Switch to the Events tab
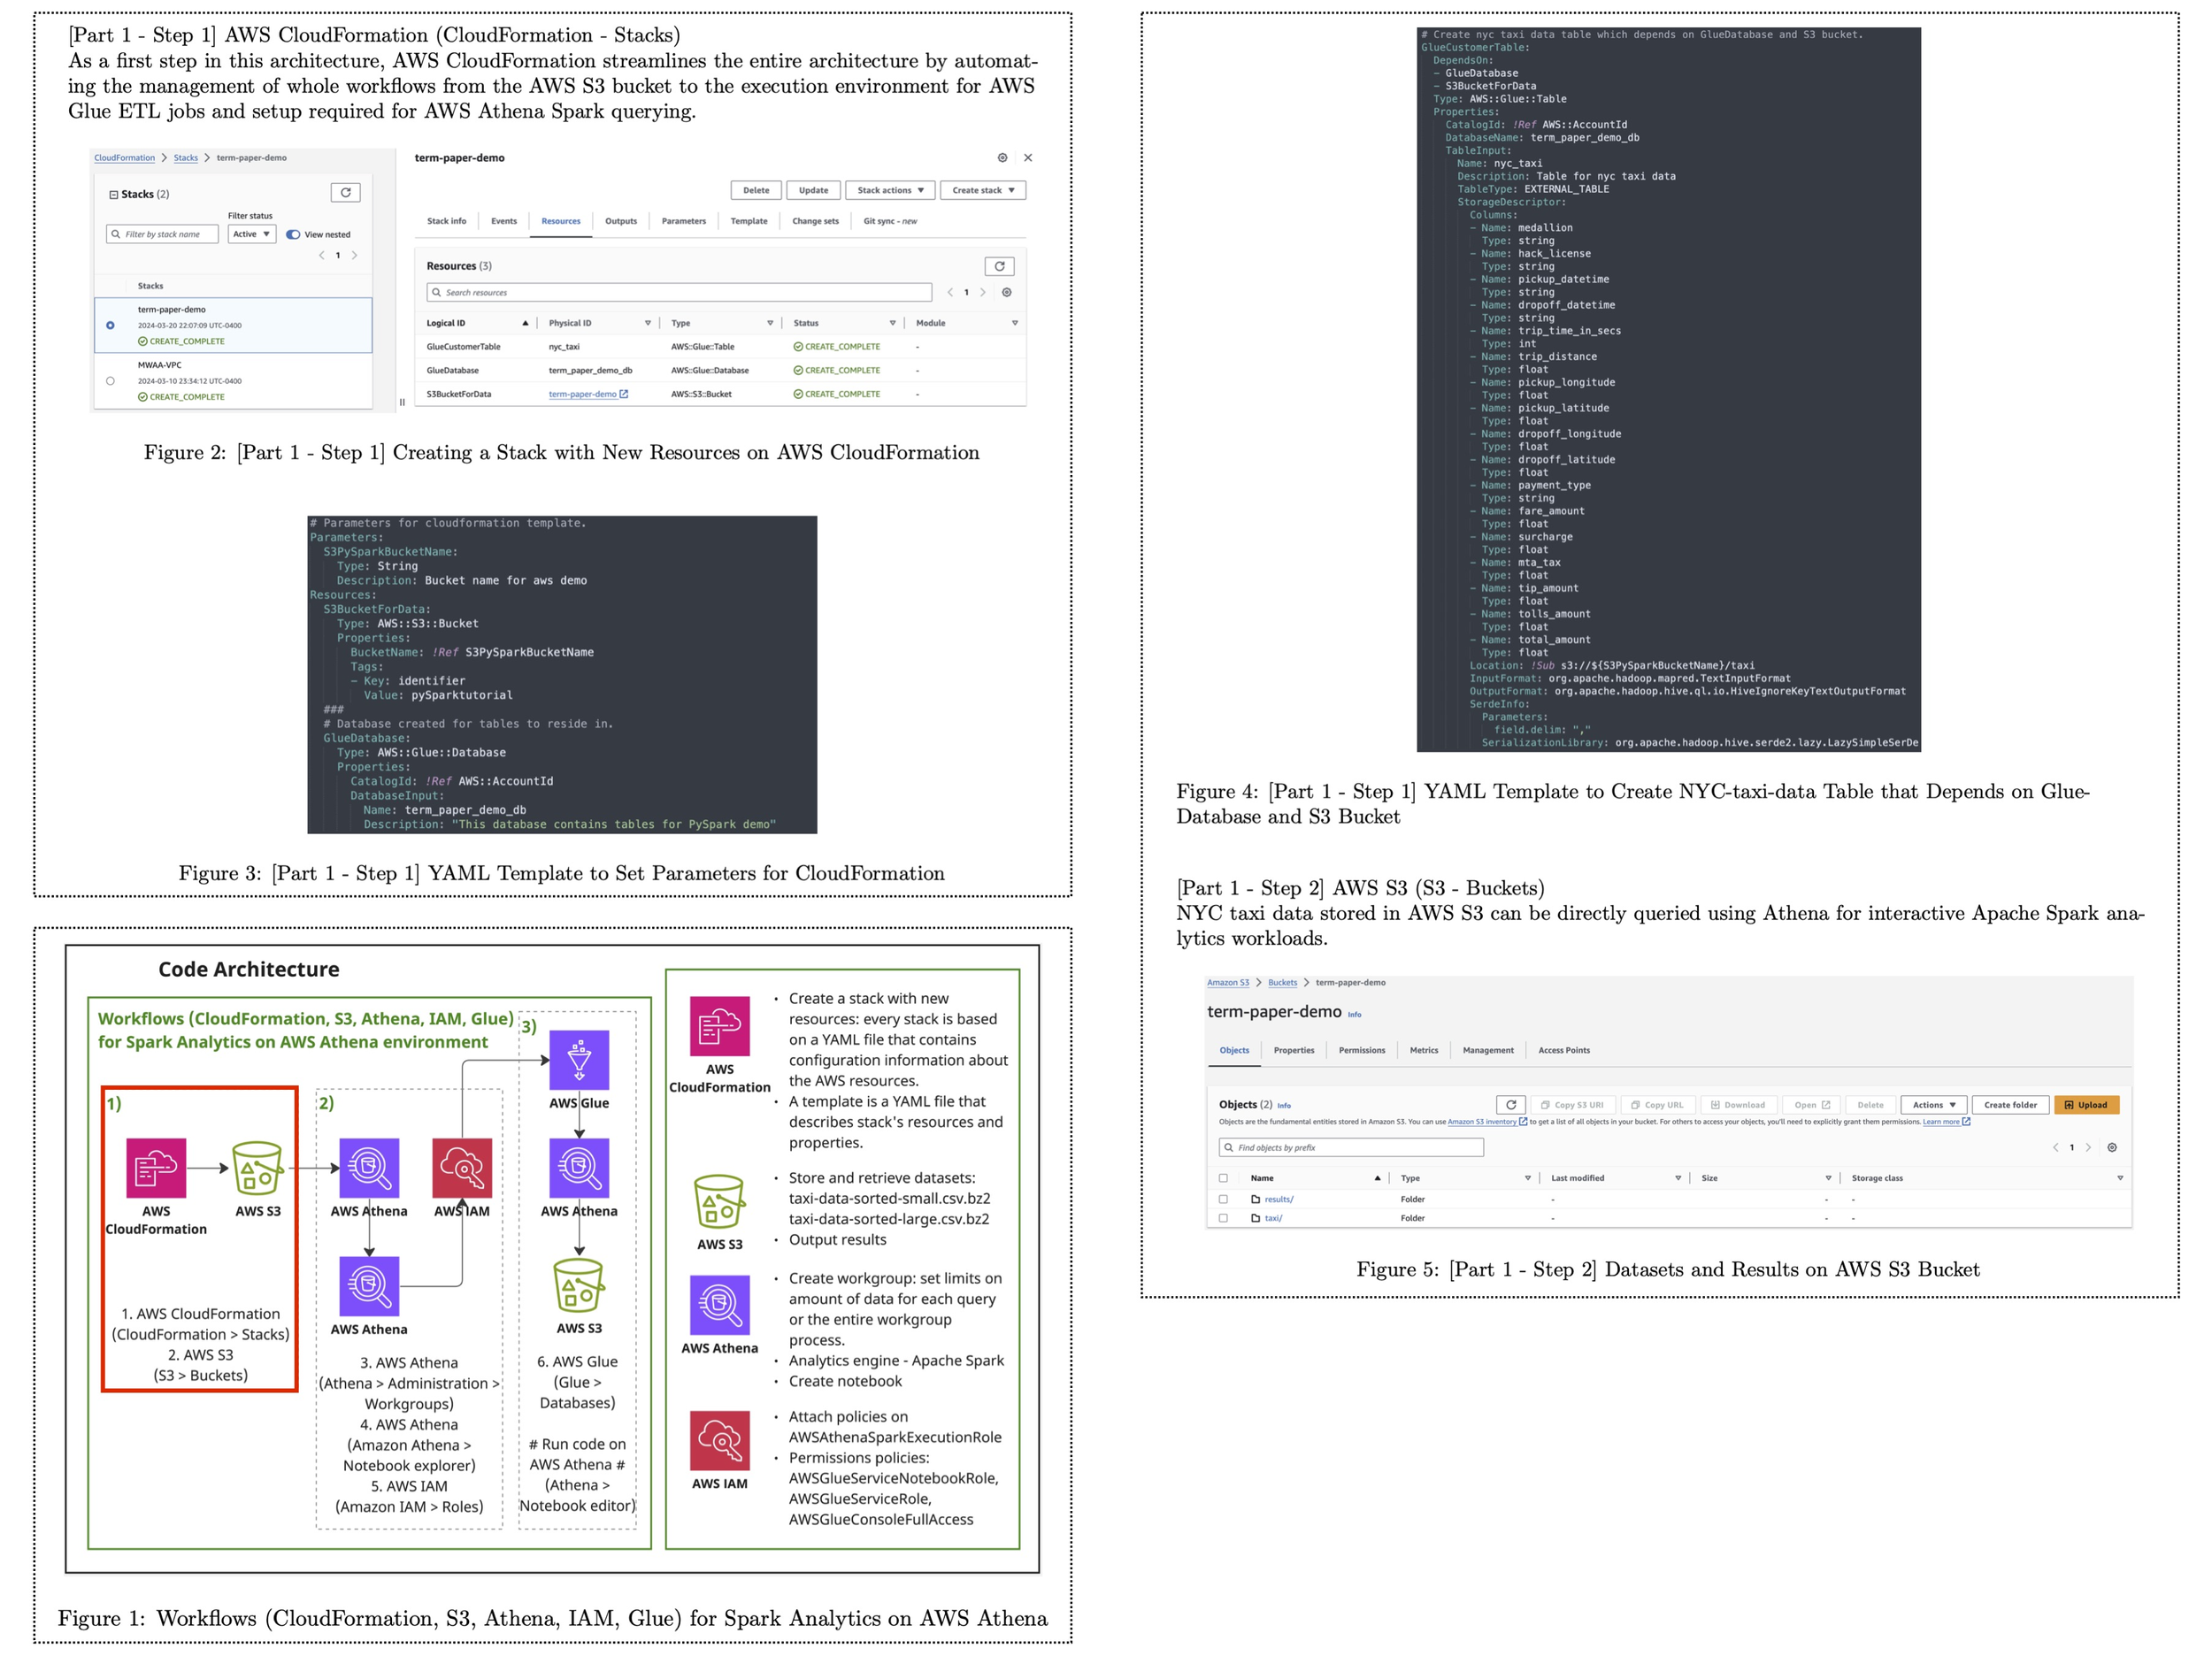The image size is (2212, 1656). (504, 221)
